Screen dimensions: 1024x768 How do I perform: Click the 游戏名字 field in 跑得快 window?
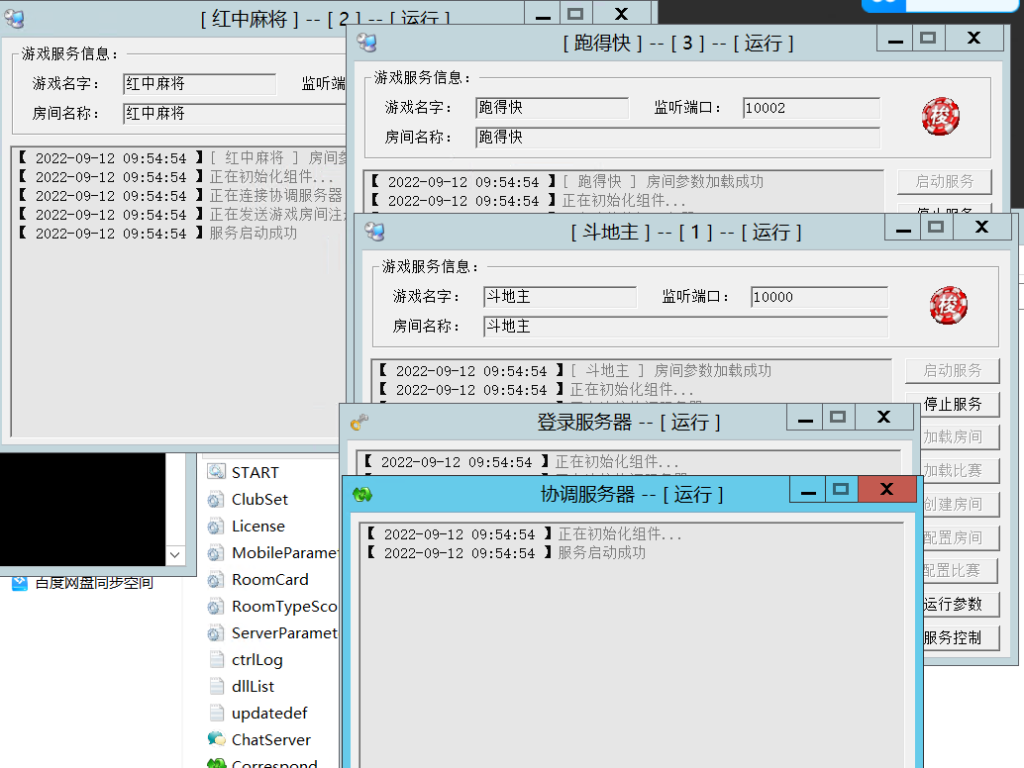coord(551,108)
